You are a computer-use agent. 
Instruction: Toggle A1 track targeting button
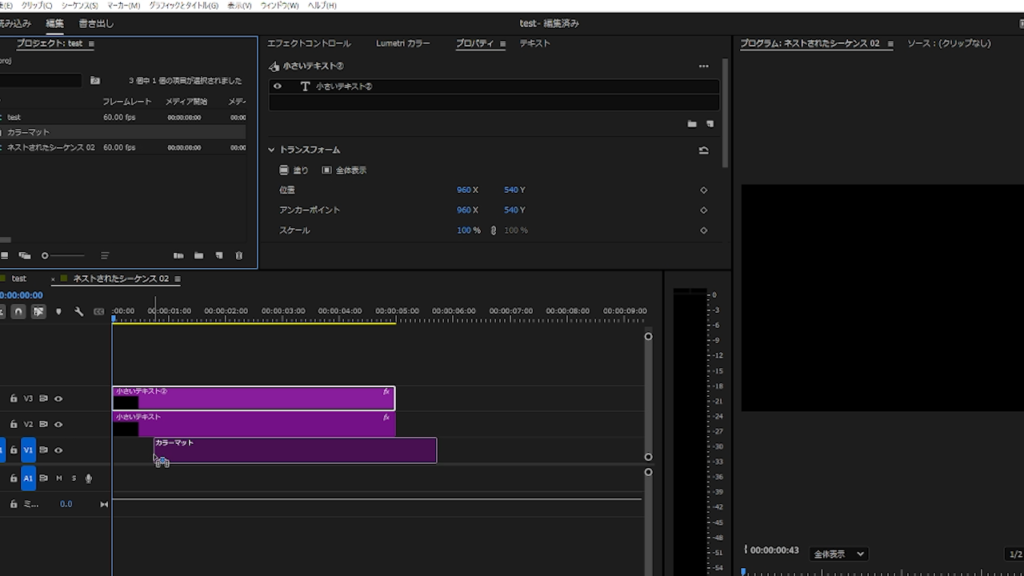[28, 479]
